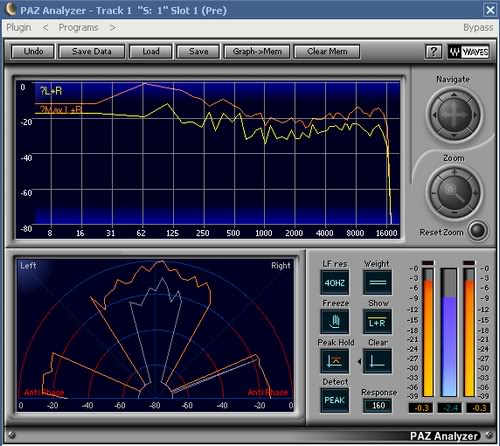Change LF res 40HZ setting

(x=335, y=283)
